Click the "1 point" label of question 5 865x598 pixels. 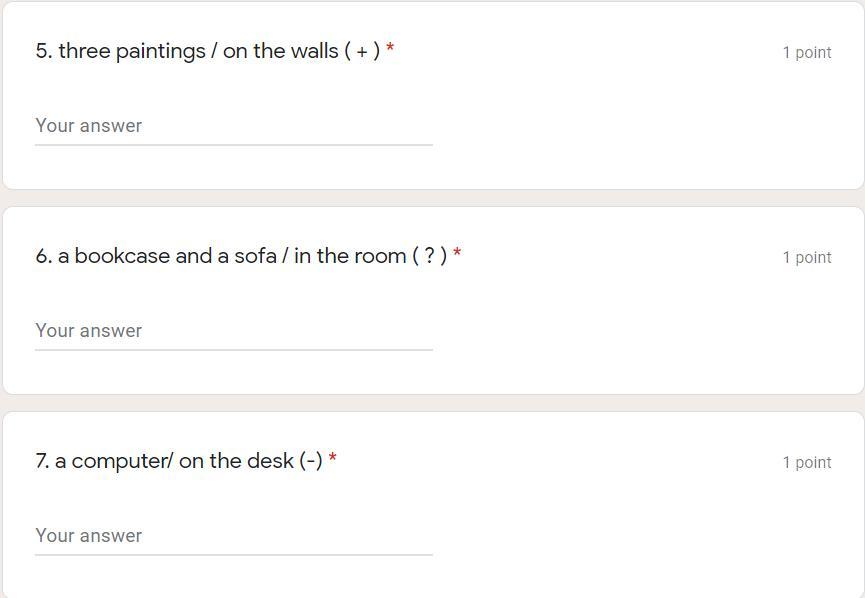(x=806, y=53)
